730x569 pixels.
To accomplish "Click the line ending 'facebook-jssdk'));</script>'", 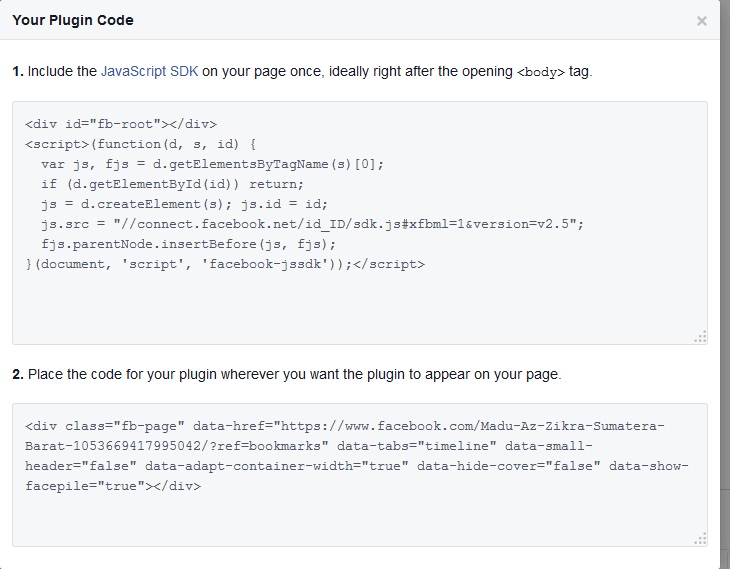I will [225, 264].
